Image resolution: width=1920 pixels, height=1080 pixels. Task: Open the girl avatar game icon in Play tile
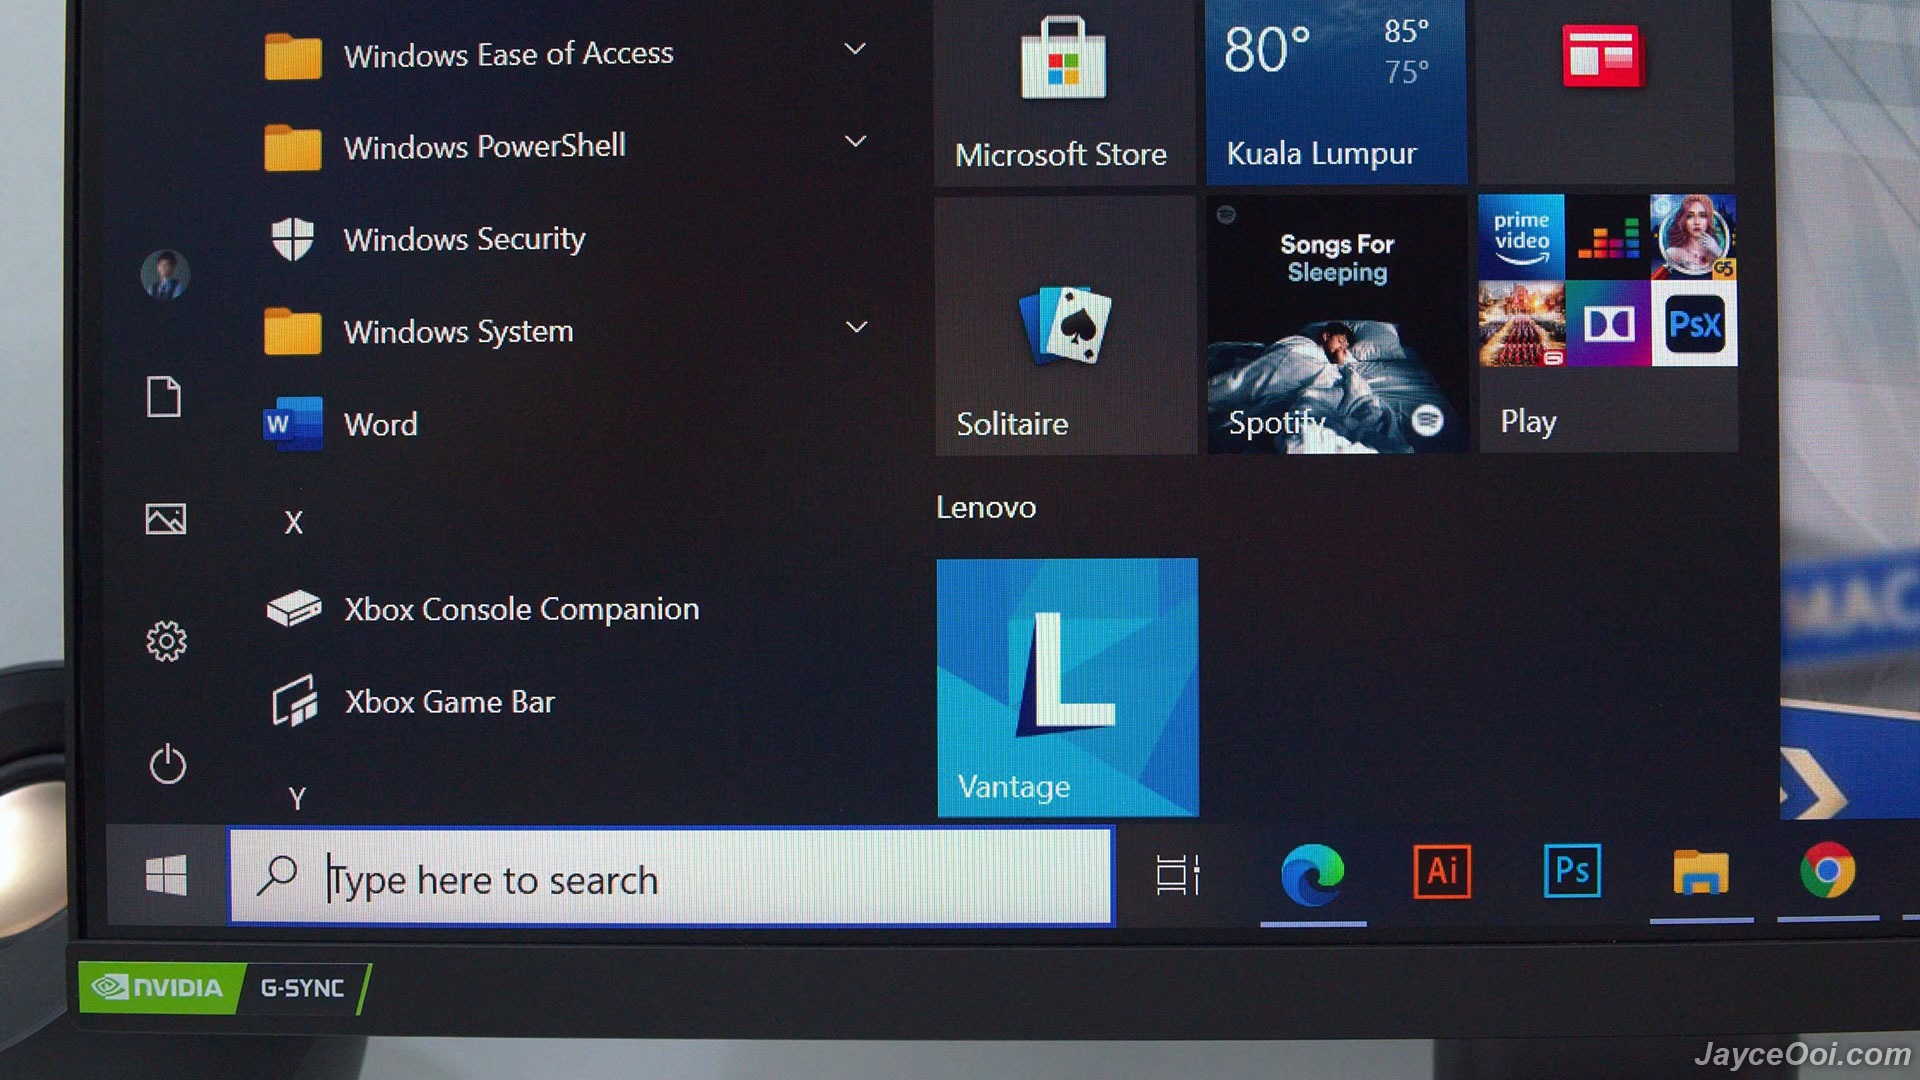tap(1694, 237)
